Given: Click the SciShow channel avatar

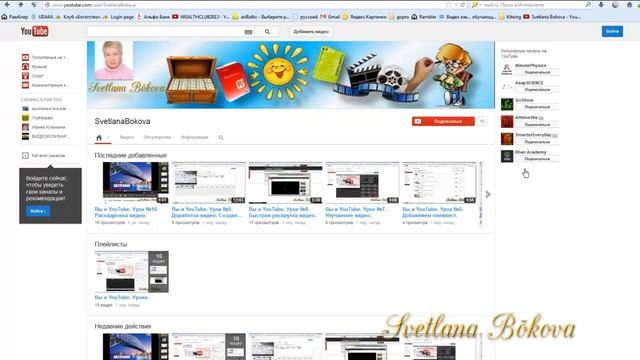Looking at the screenshot, I should pyautogui.click(x=507, y=104).
